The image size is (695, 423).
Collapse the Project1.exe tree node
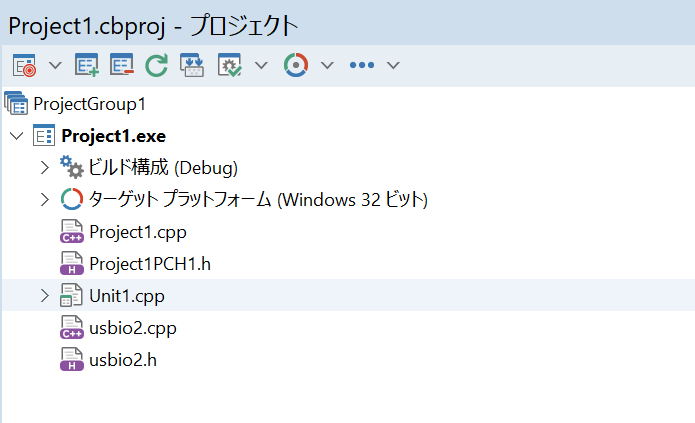[x=15, y=136]
